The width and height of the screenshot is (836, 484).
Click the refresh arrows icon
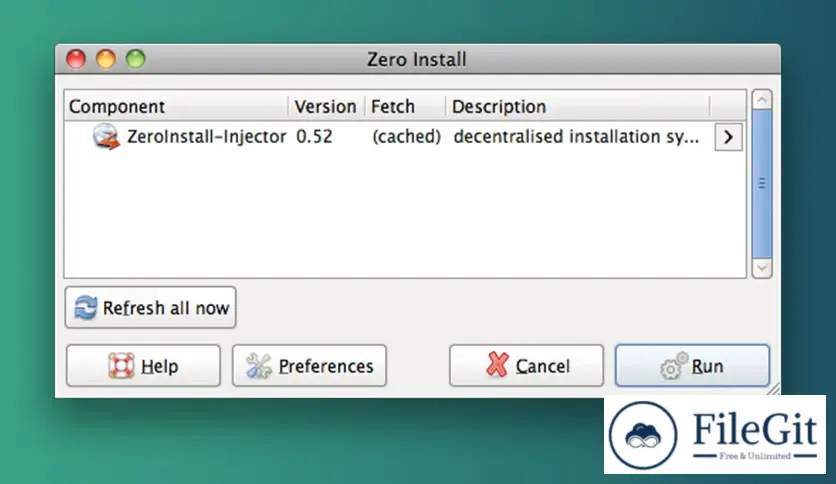tap(85, 308)
